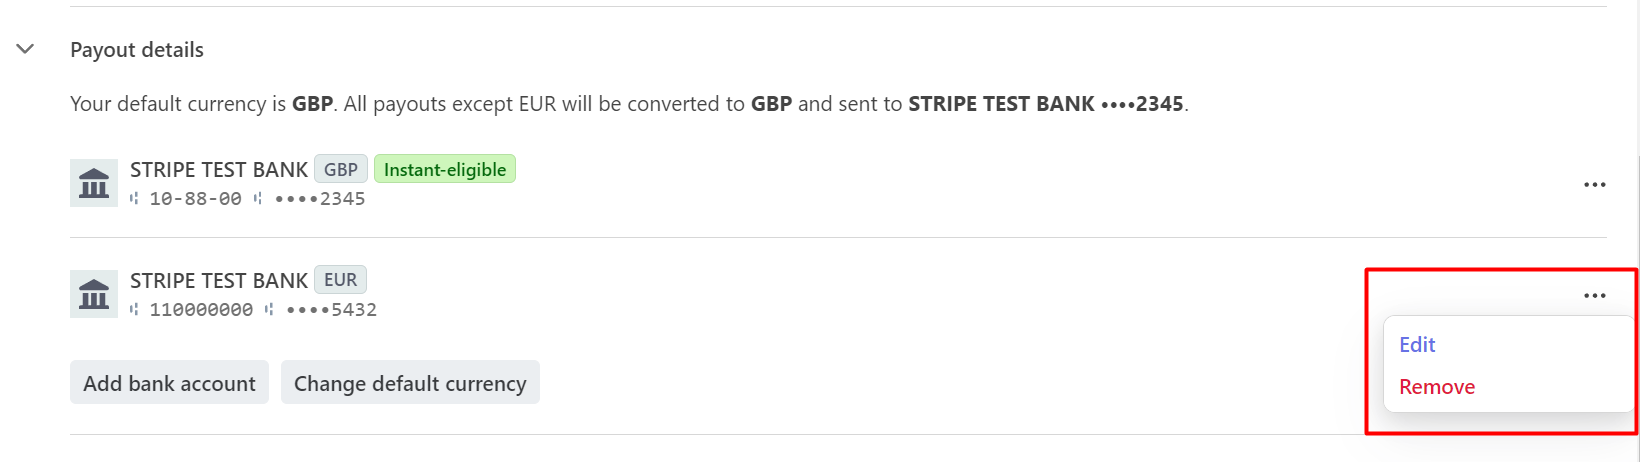Screen dimensions: 1640x462
Task: Open the GBP bank account three-dot menu
Action: 1594,185
